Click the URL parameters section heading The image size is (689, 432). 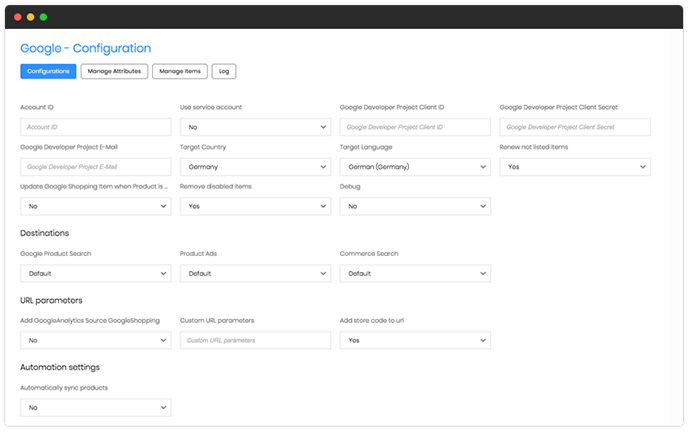(51, 301)
